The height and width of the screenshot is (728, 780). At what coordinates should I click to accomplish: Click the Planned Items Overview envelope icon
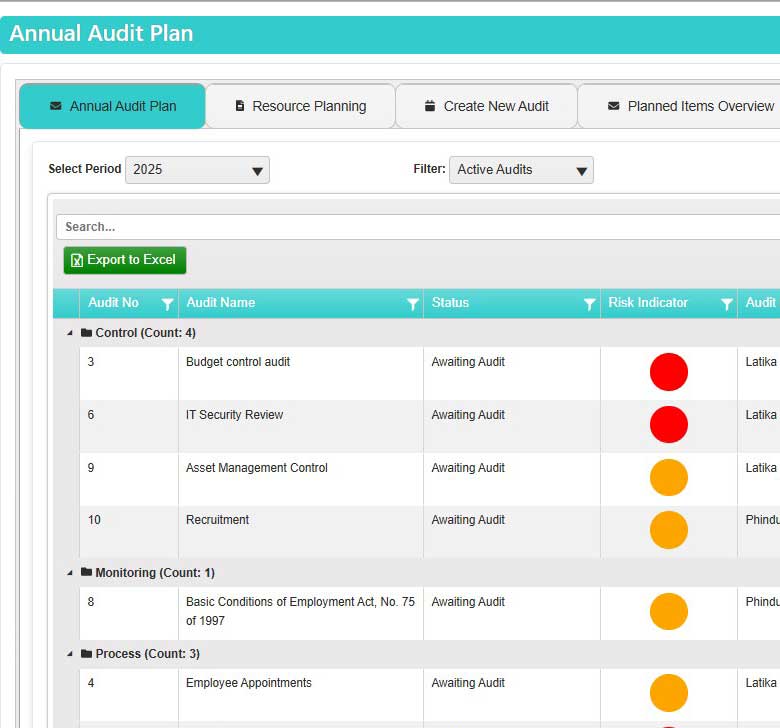coord(614,106)
